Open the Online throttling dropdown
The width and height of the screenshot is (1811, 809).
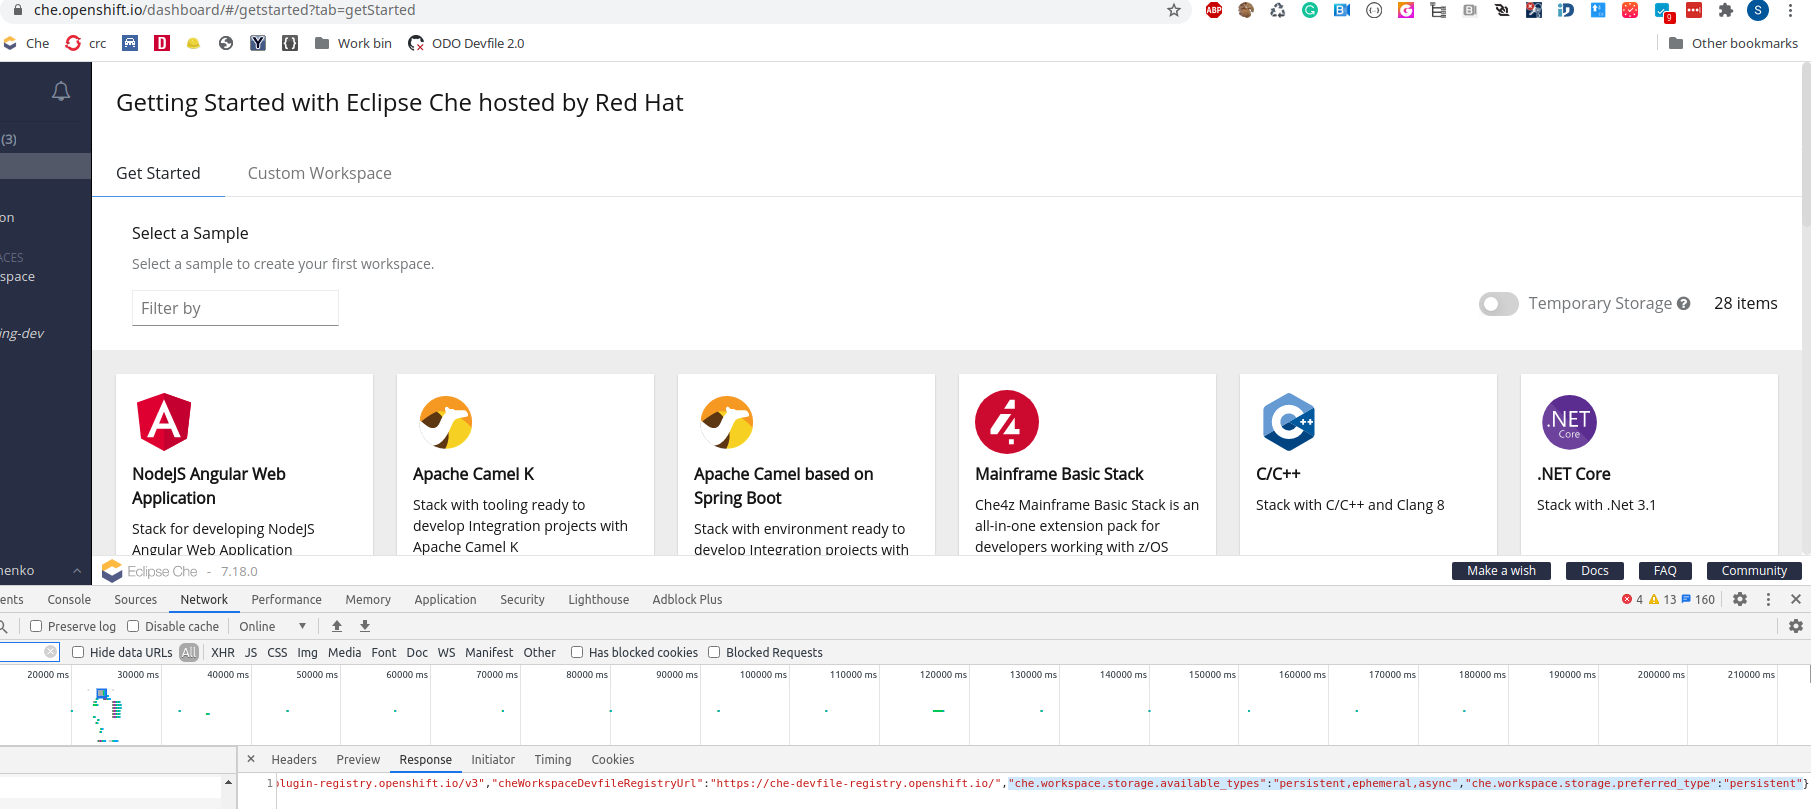(273, 627)
